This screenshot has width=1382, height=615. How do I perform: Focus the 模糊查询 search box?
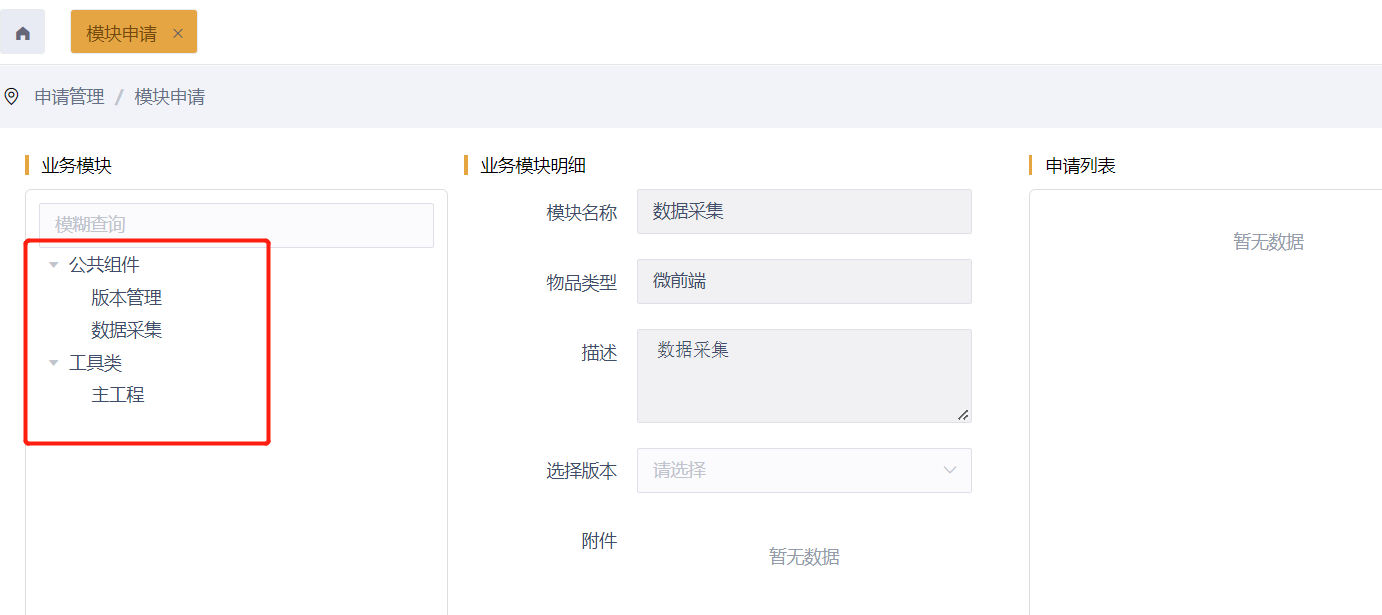(x=236, y=225)
